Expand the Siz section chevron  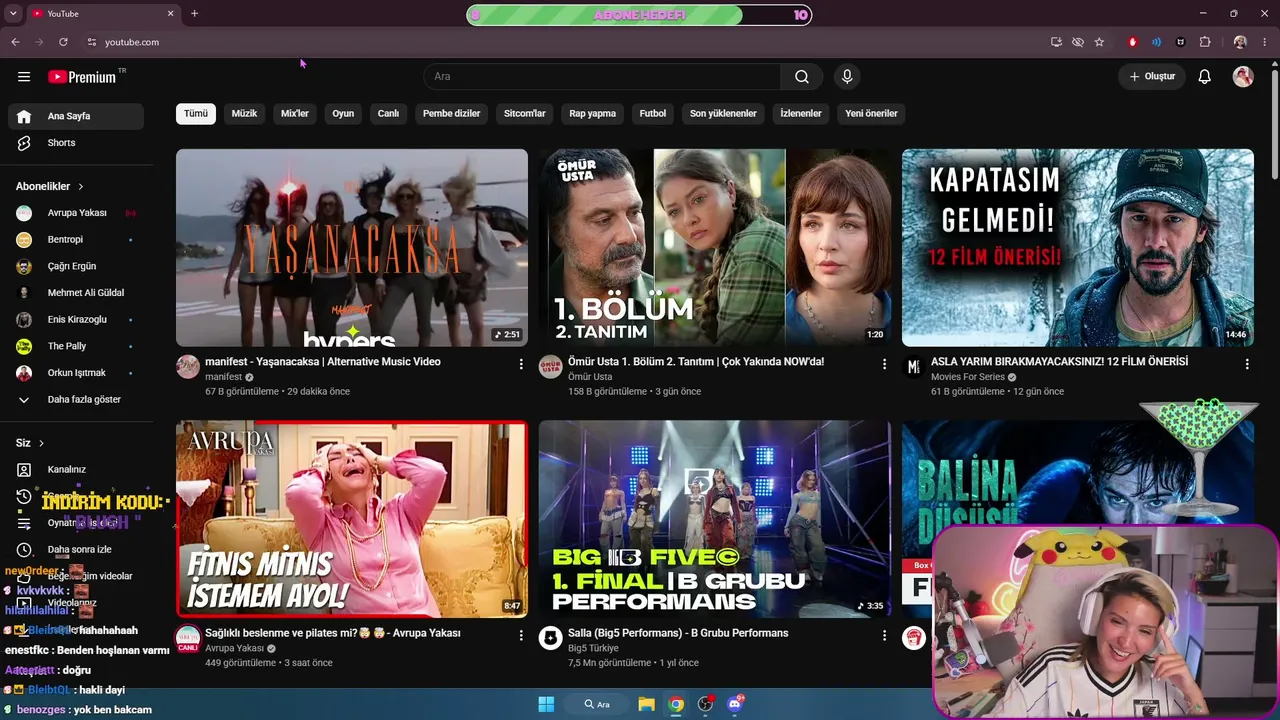pos(41,443)
